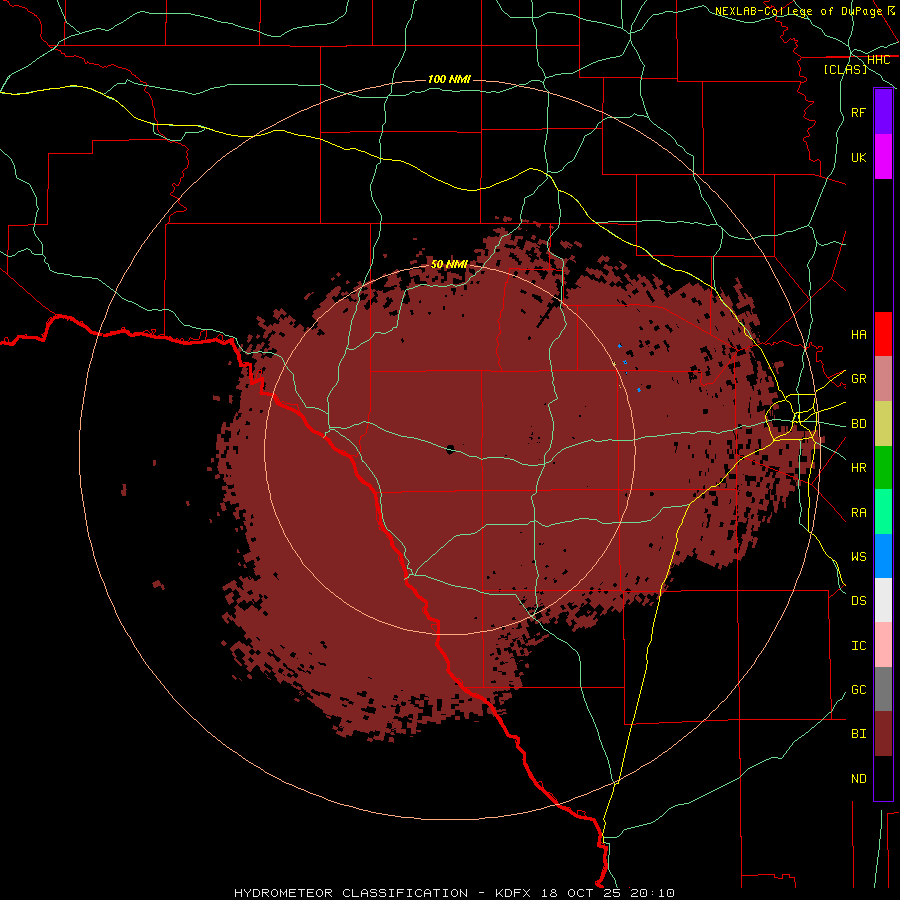This screenshot has height=900, width=900.
Task: Select the light pink IC legend swatch
Action: [883, 645]
